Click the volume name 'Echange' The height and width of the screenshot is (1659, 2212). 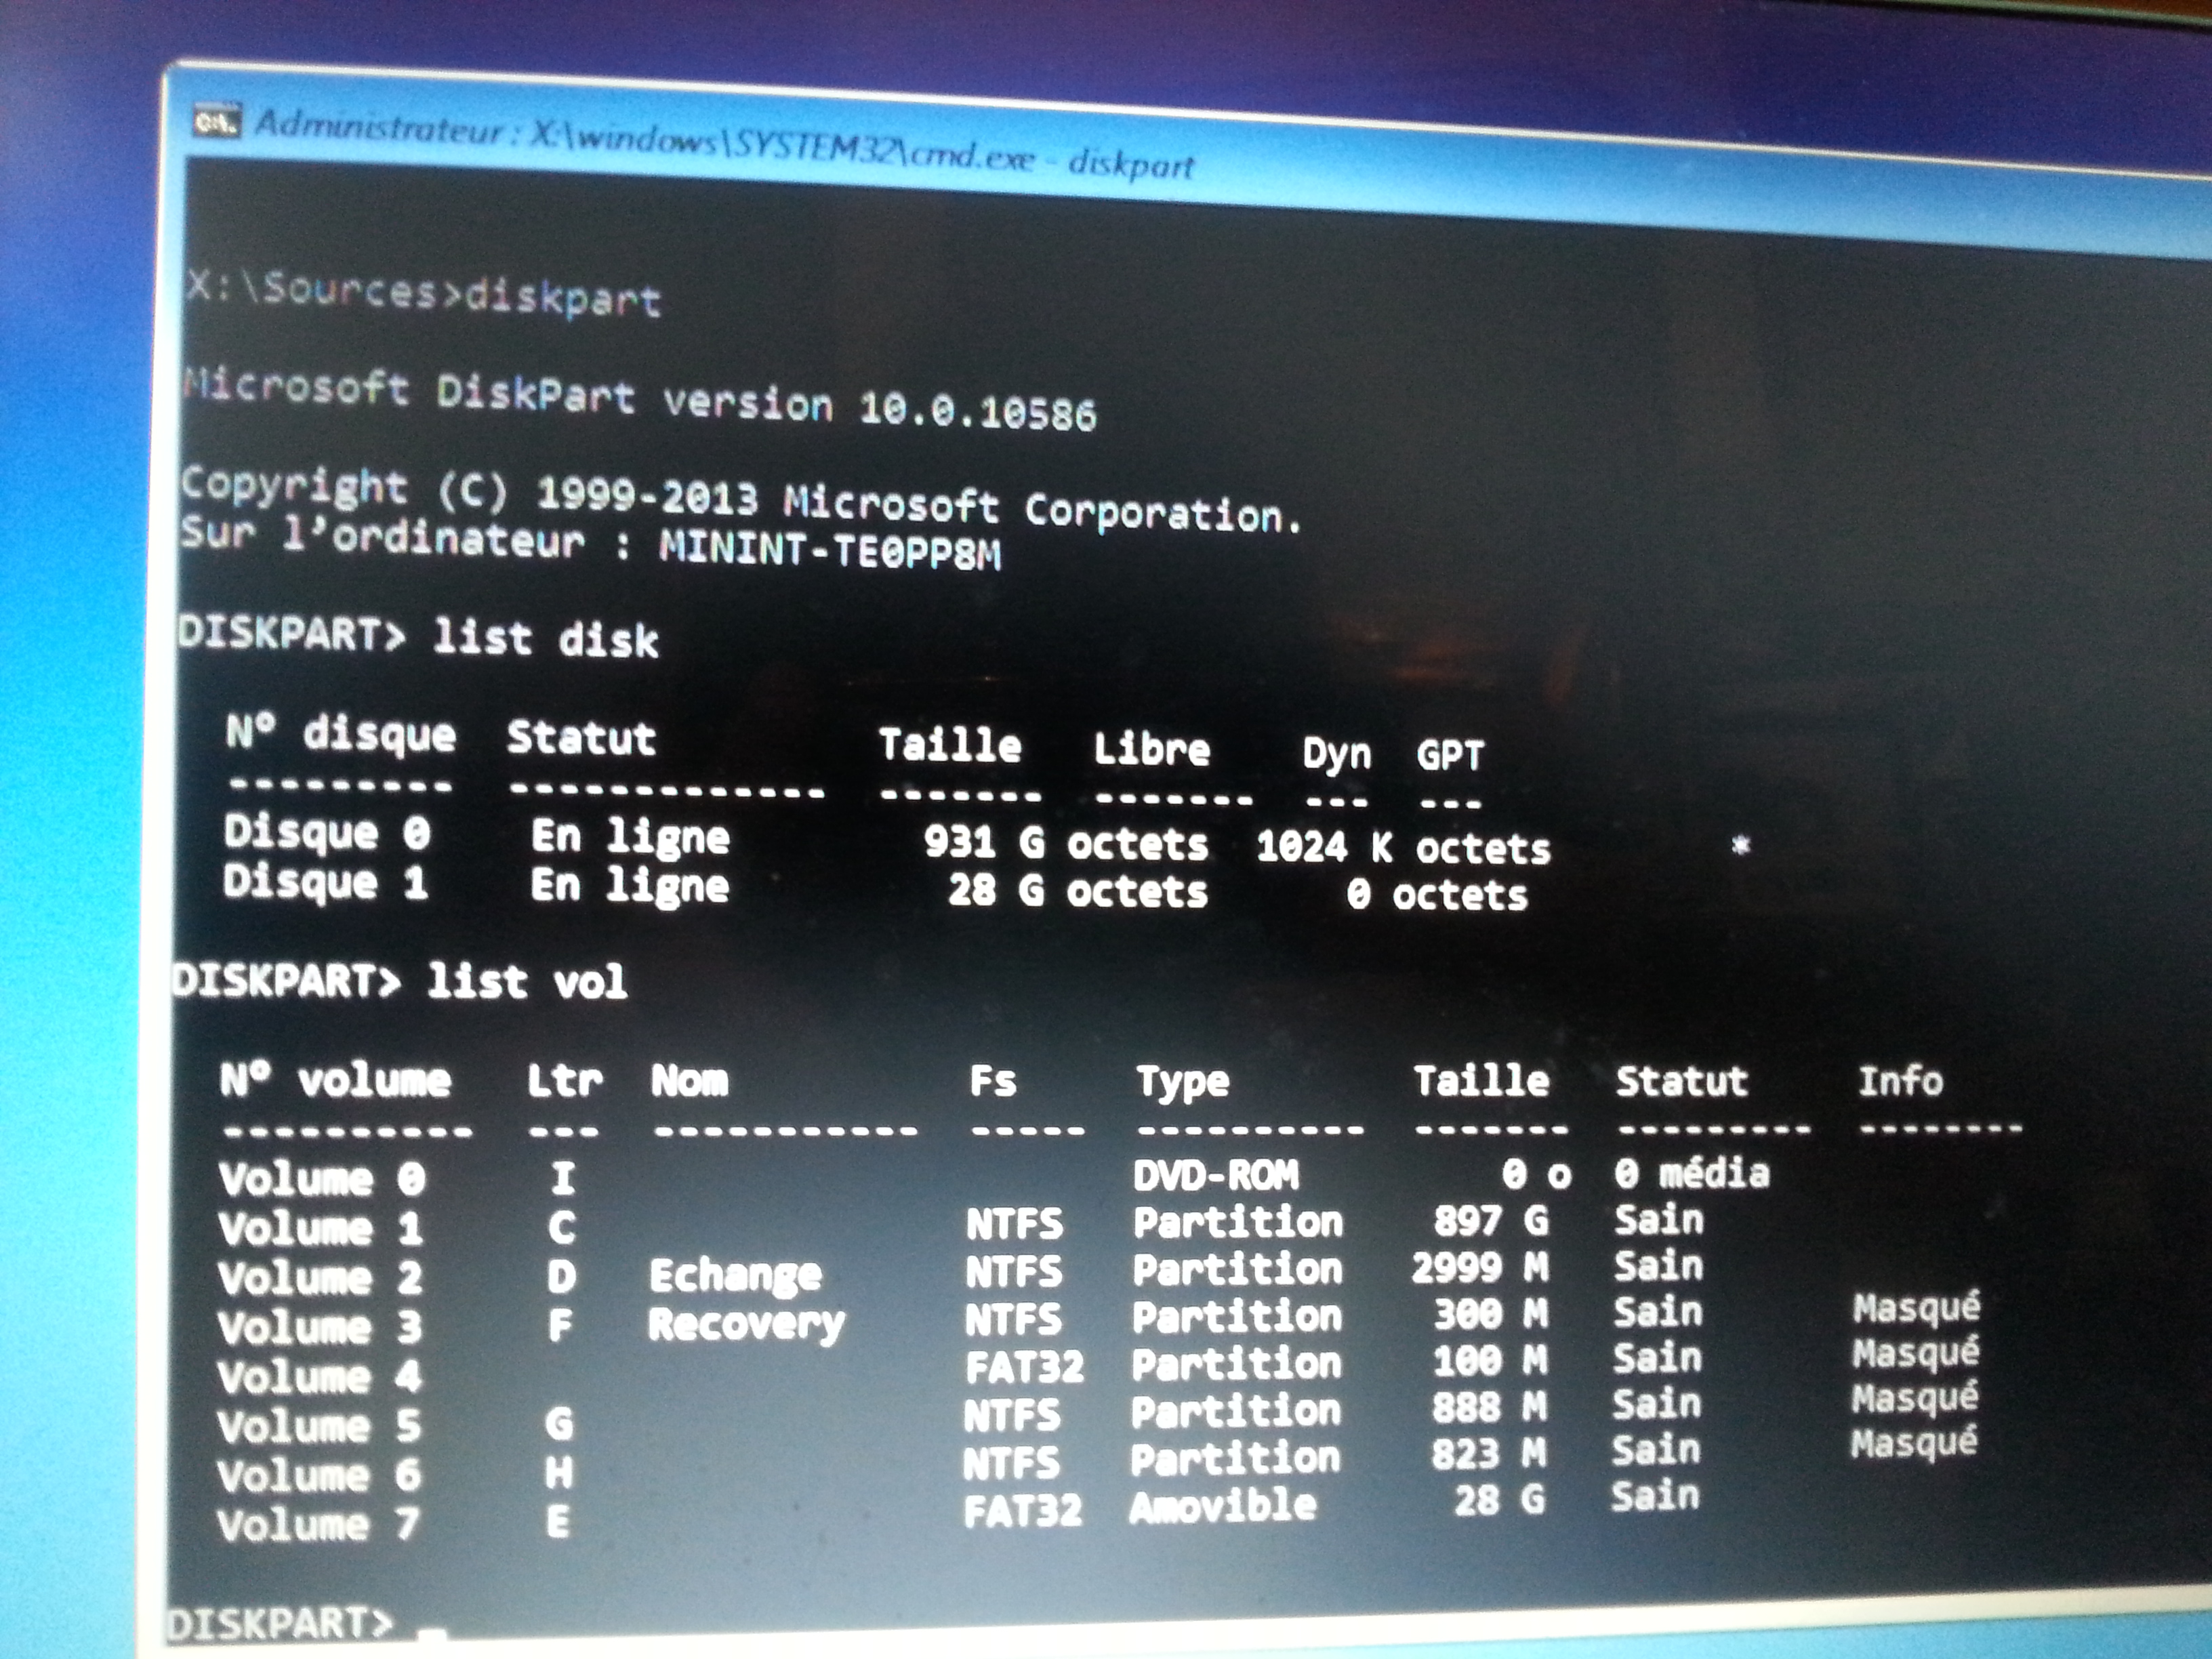pyautogui.click(x=735, y=1276)
